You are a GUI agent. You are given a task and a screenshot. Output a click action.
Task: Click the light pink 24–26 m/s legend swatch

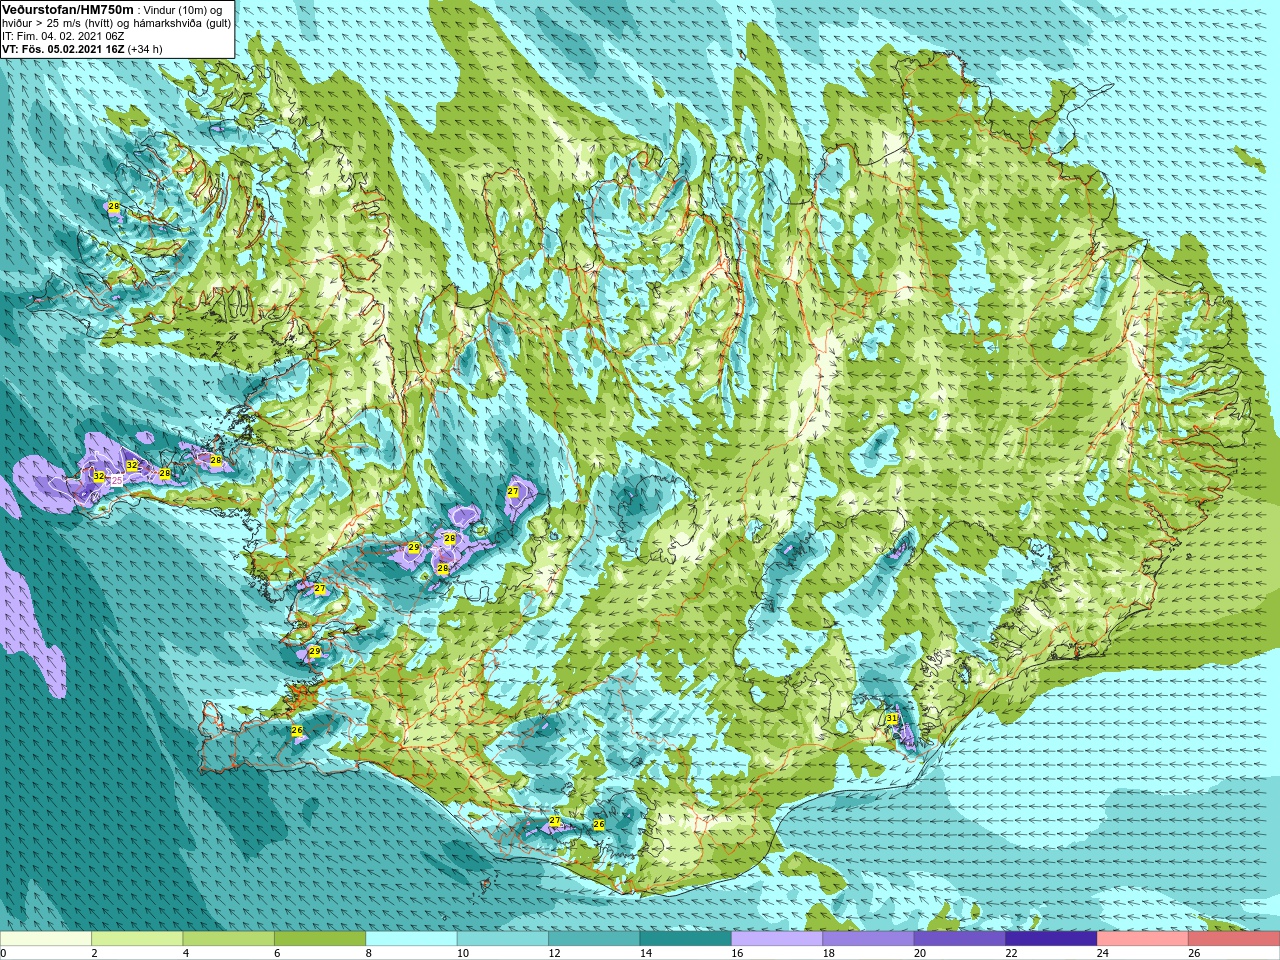(1143, 939)
